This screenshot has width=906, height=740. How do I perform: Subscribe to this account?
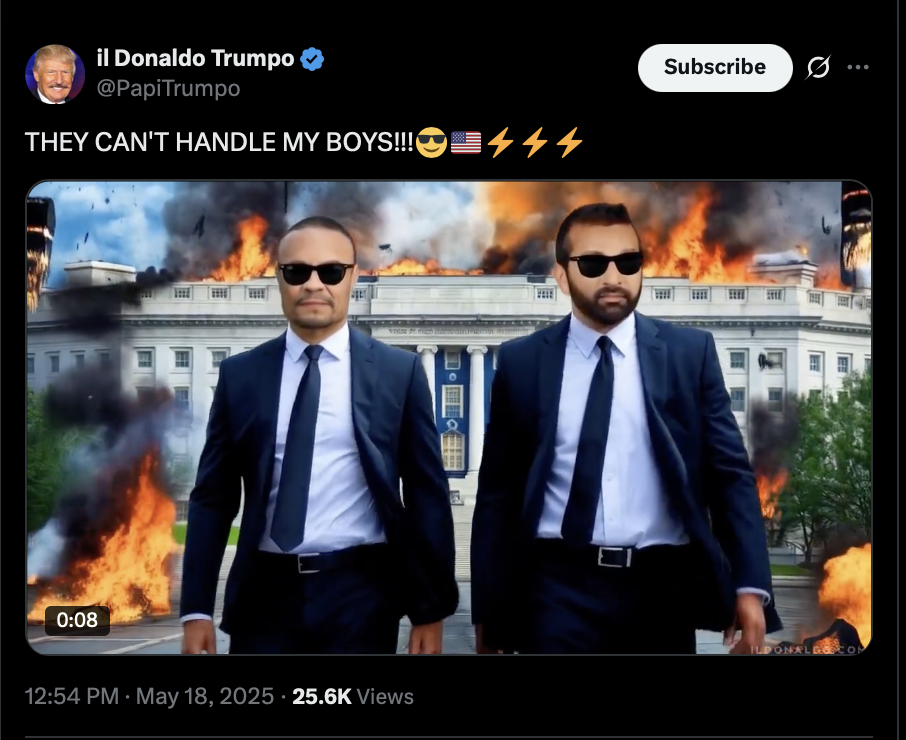(x=715, y=68)
